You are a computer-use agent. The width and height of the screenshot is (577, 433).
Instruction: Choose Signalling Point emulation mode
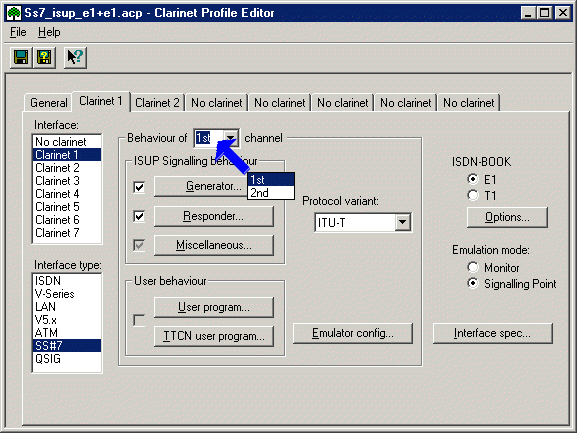point(473,283)
